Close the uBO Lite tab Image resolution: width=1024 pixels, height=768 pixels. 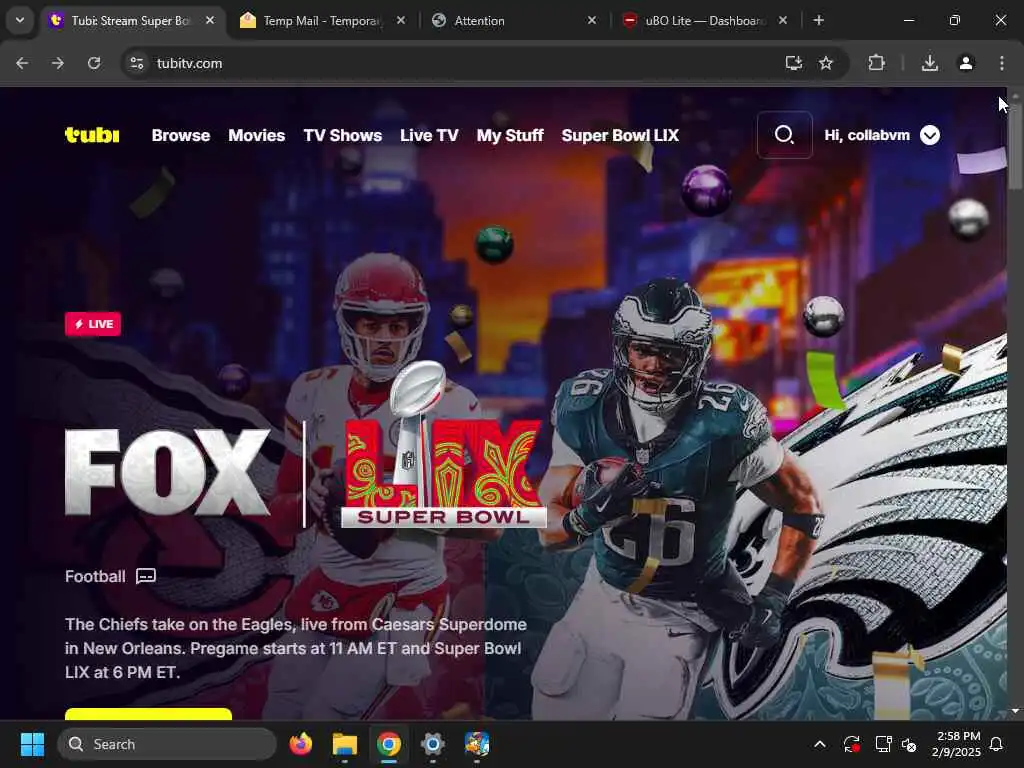pyautogui.click(x=782, y=21)
